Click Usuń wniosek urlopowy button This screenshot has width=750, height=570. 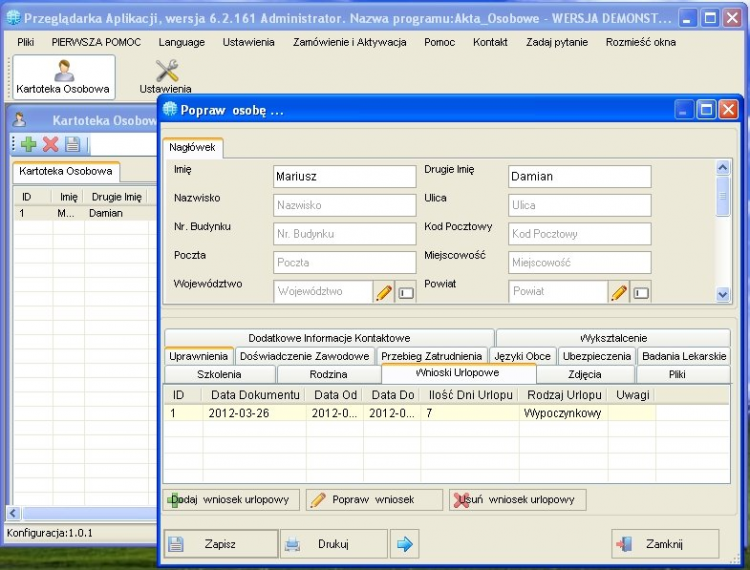pyautogui.click(x=517, y=500)
